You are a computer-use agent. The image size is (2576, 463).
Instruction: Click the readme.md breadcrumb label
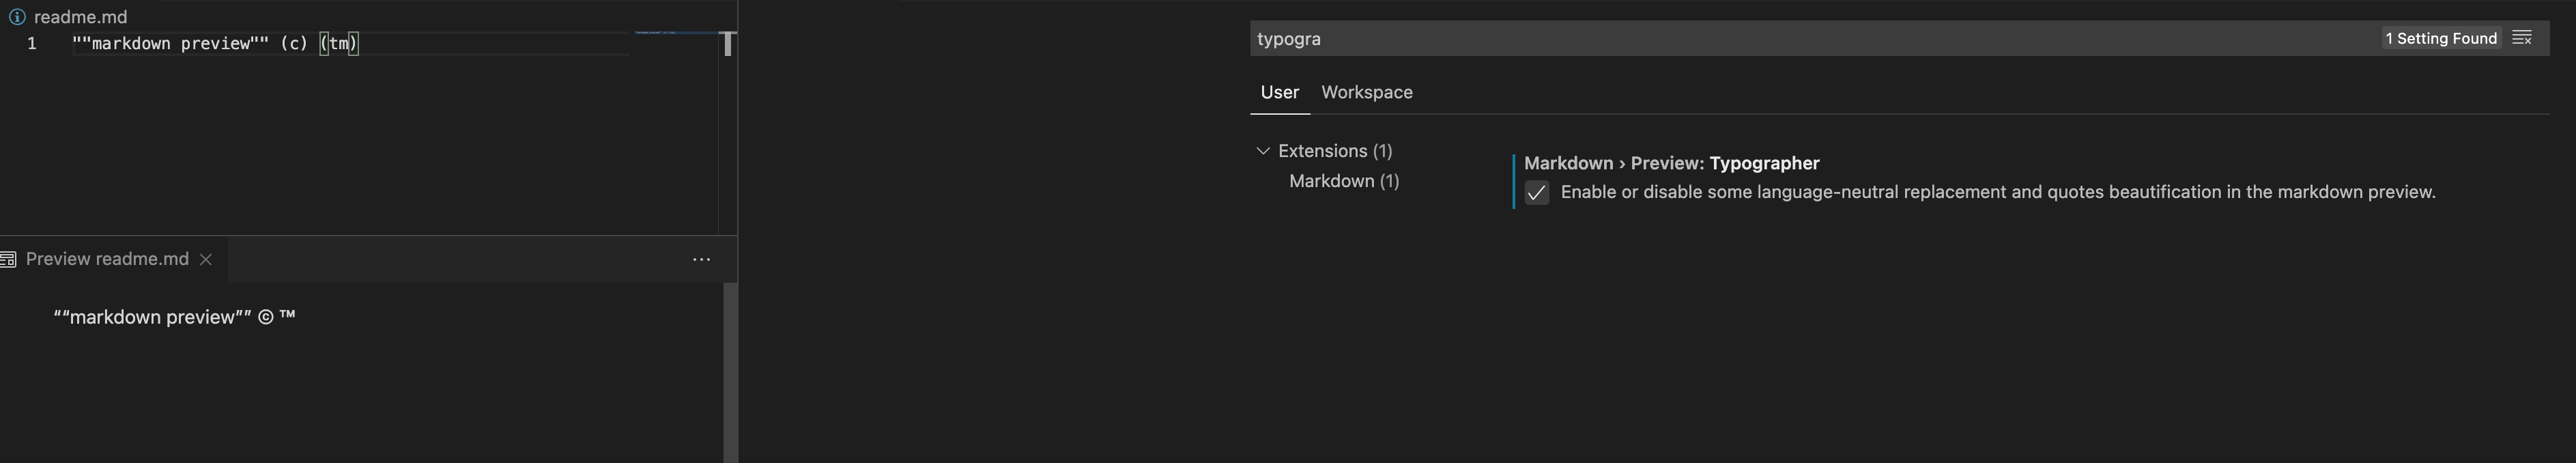tap(80, 17)
